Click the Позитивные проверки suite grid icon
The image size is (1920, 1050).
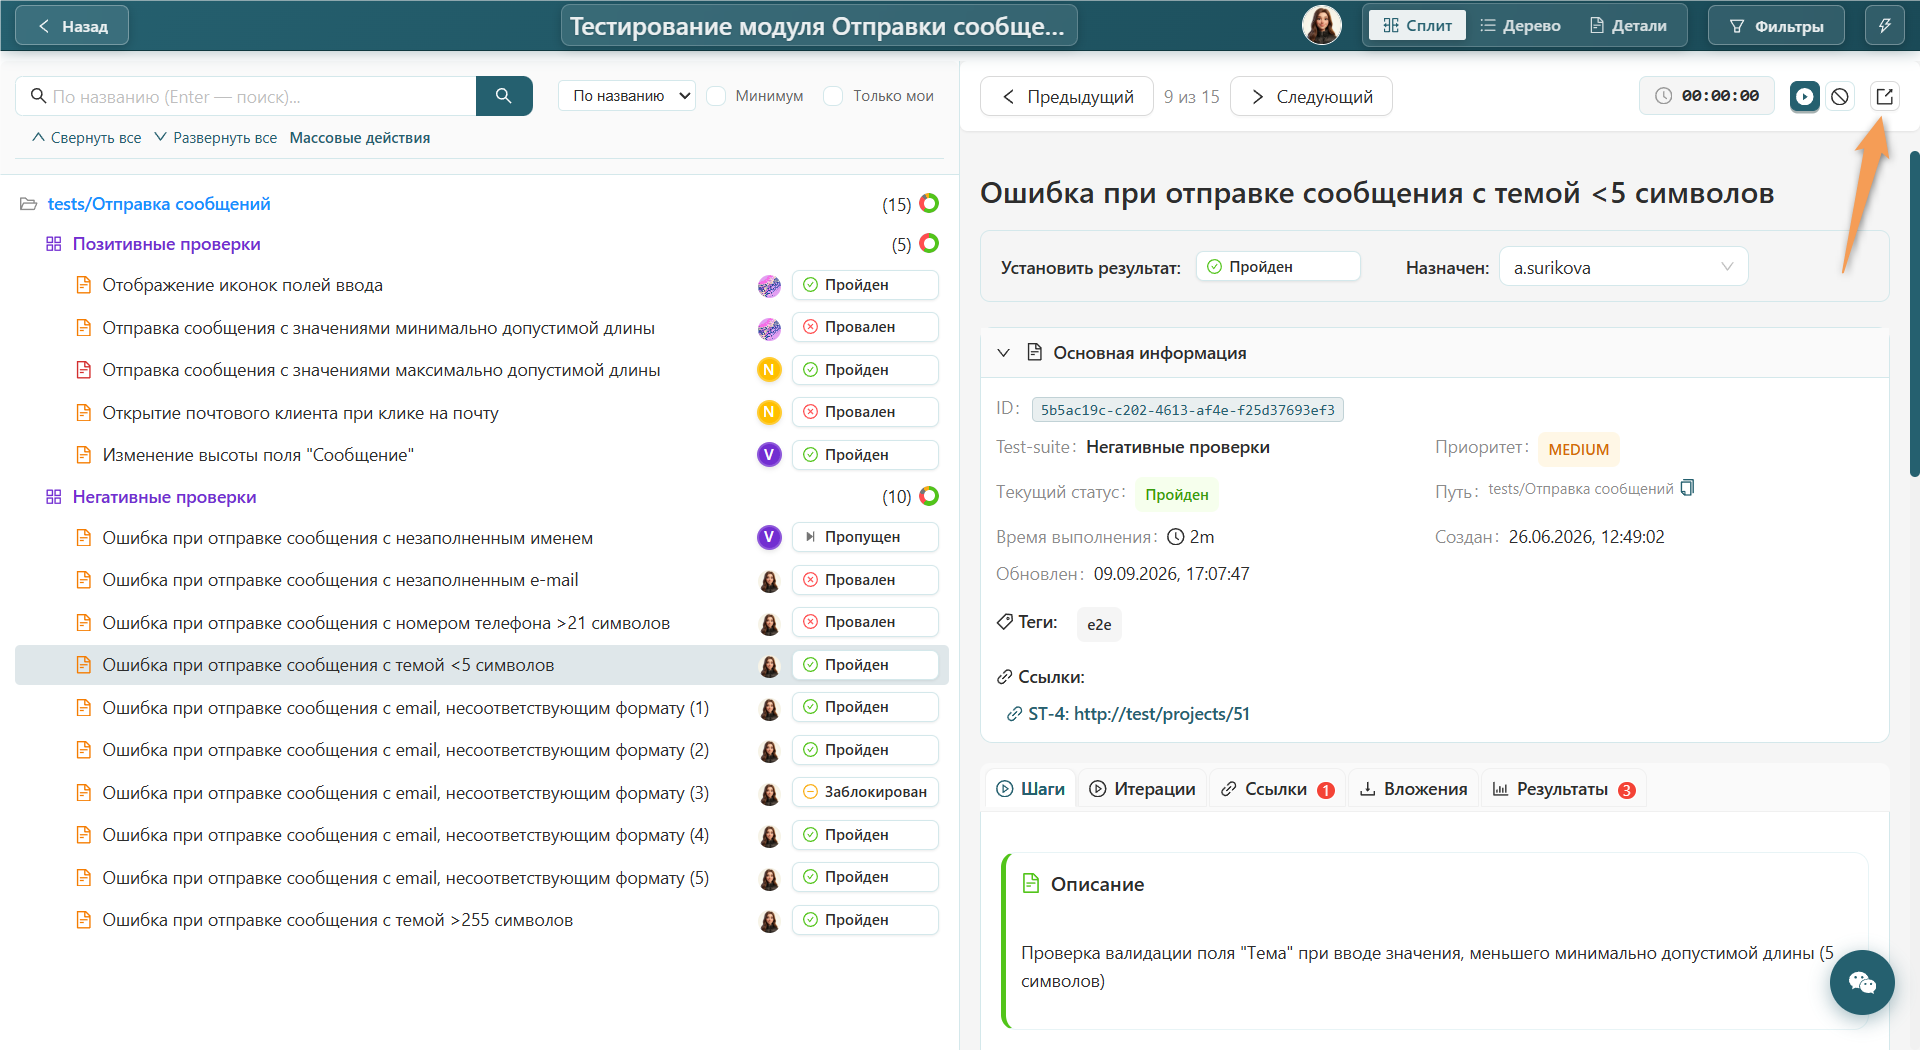(54, 244)
